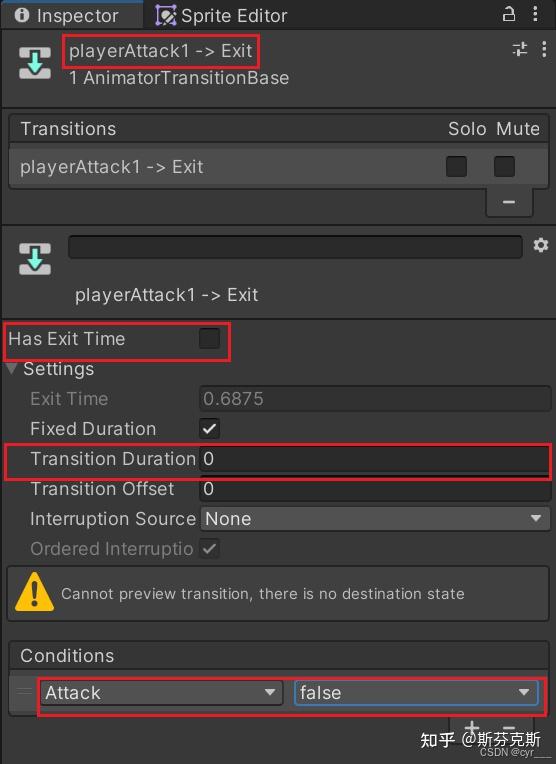Open the Inspector tab's three-dot menu

coord(535,14)
